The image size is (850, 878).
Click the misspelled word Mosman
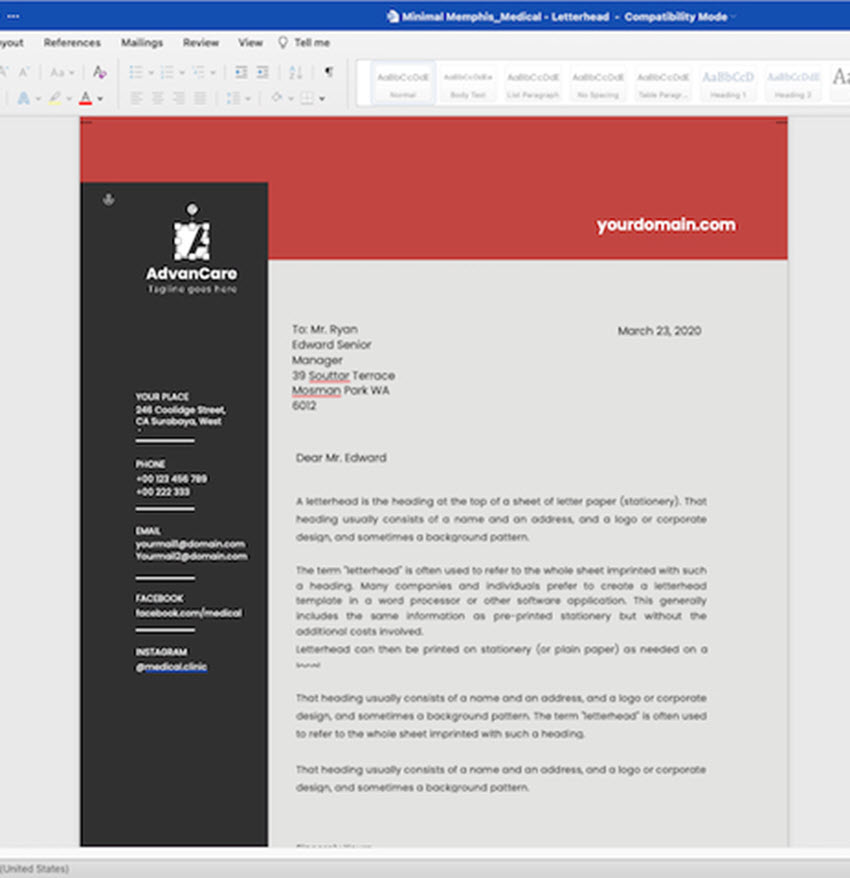coord(316,390)
